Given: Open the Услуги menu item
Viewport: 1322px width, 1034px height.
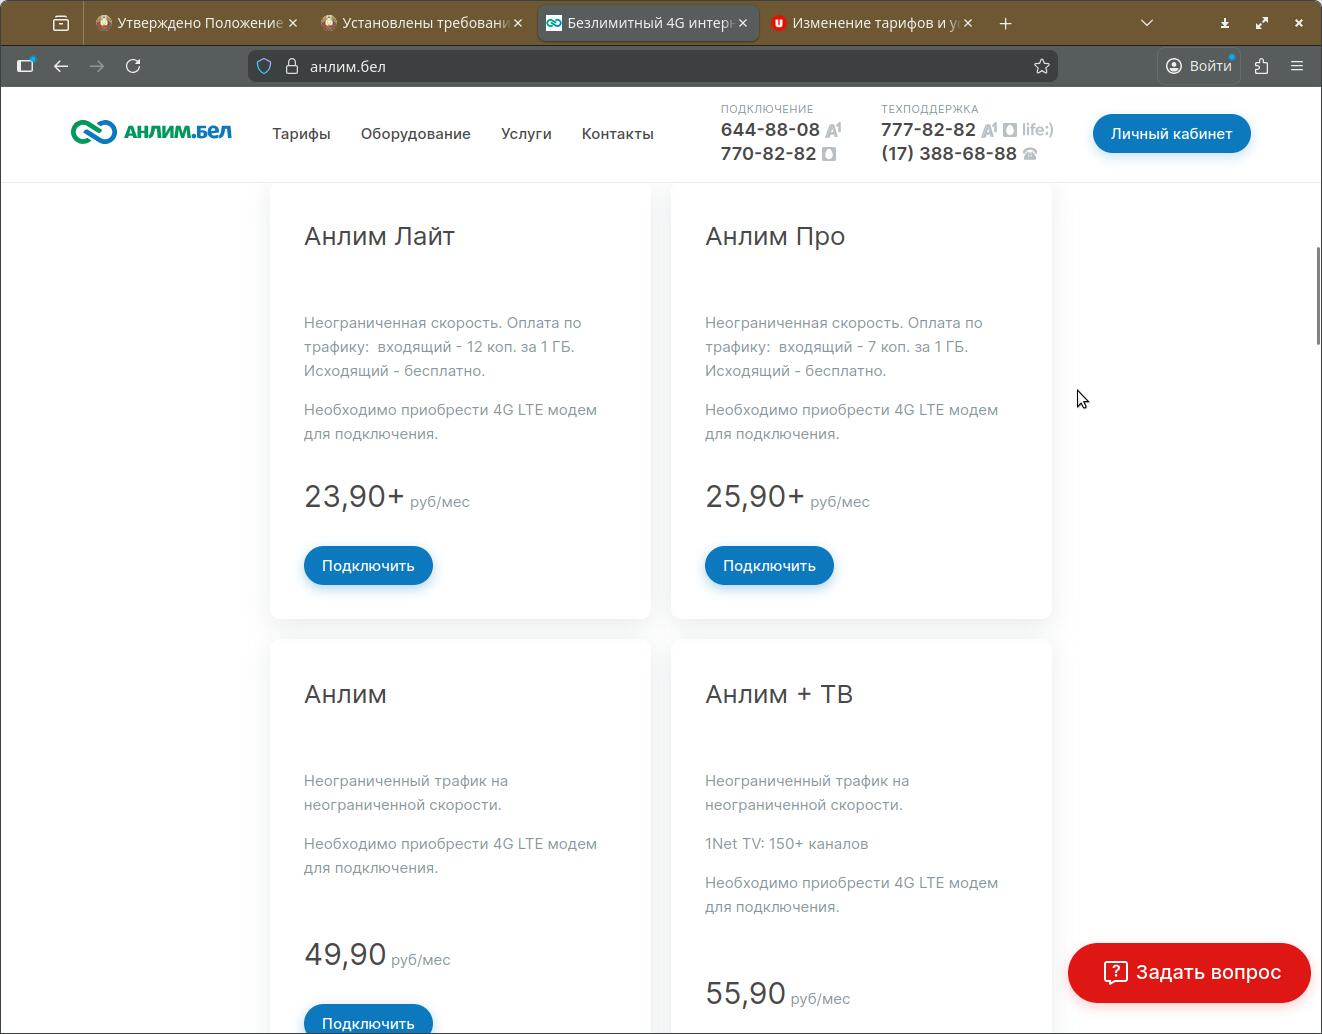Looking at the screenshot, I should coord(526,134).
